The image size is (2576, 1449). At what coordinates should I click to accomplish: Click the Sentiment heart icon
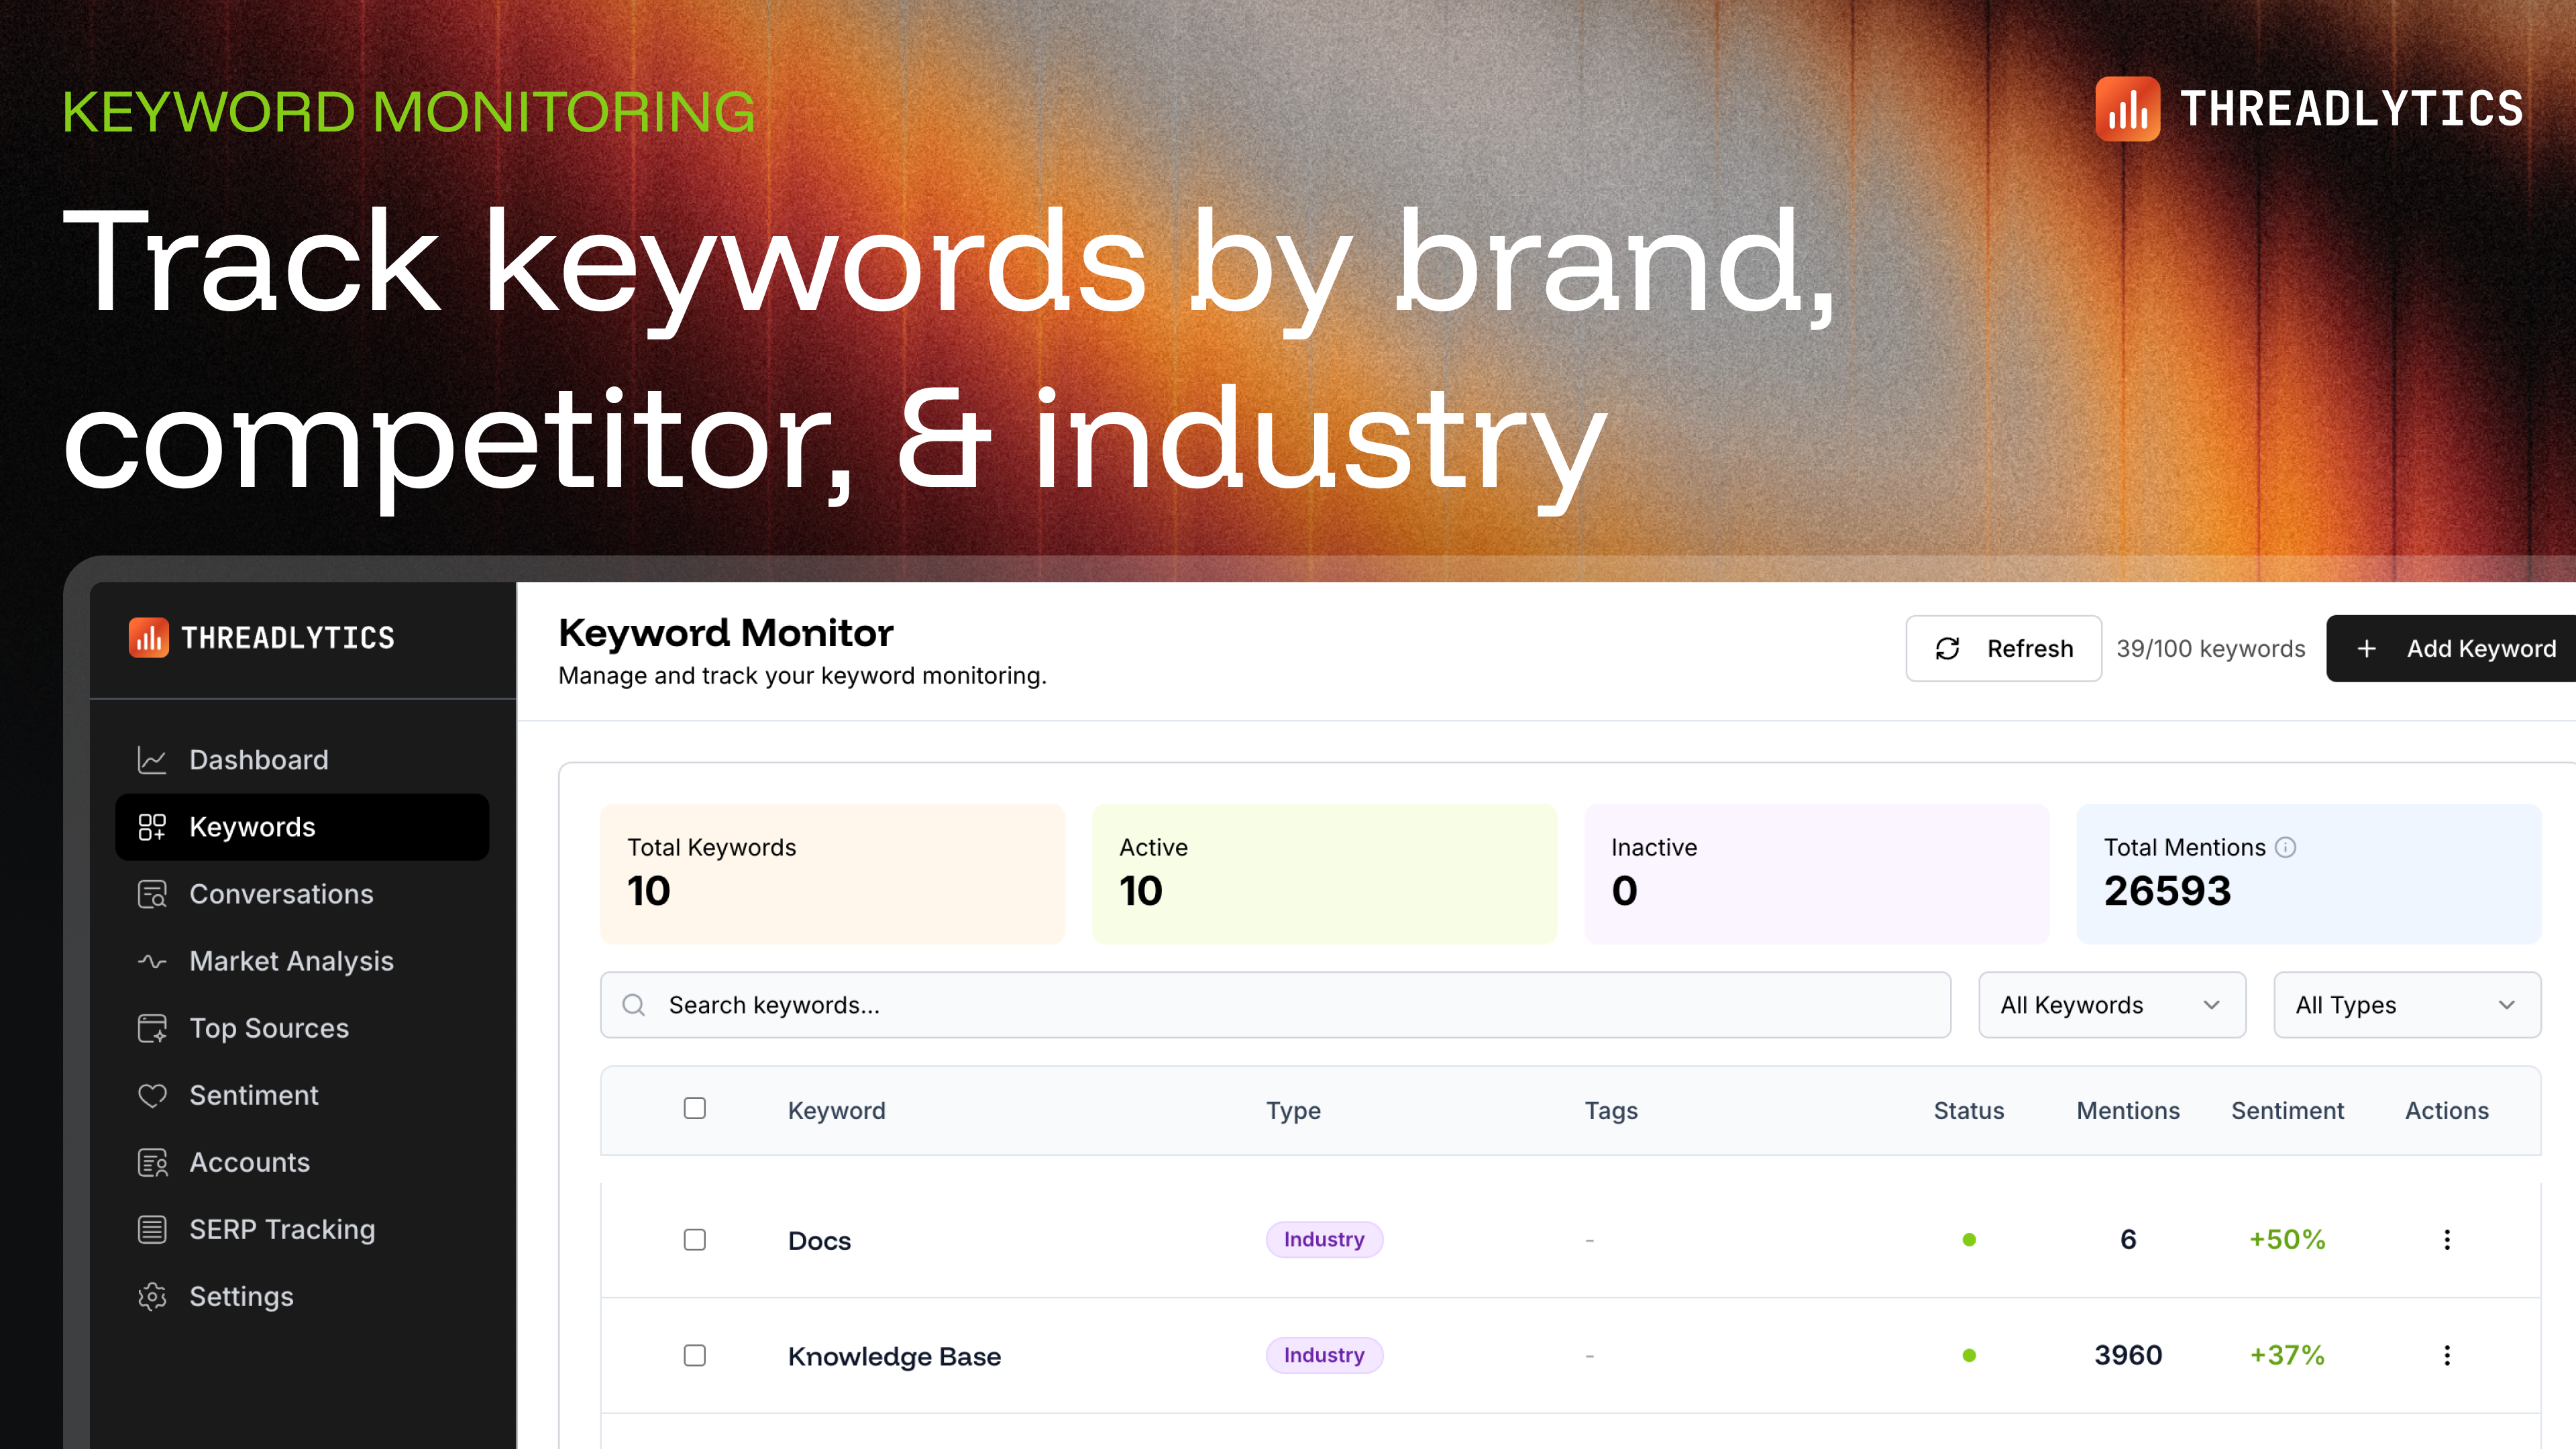(x=152, y=1096)
